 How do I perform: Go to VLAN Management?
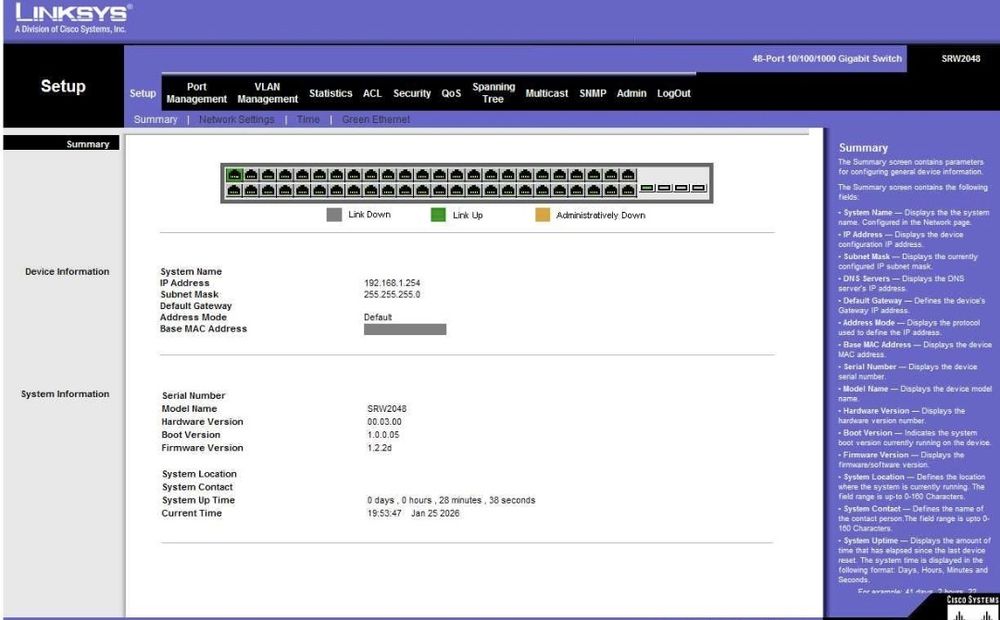pos(267,93)
